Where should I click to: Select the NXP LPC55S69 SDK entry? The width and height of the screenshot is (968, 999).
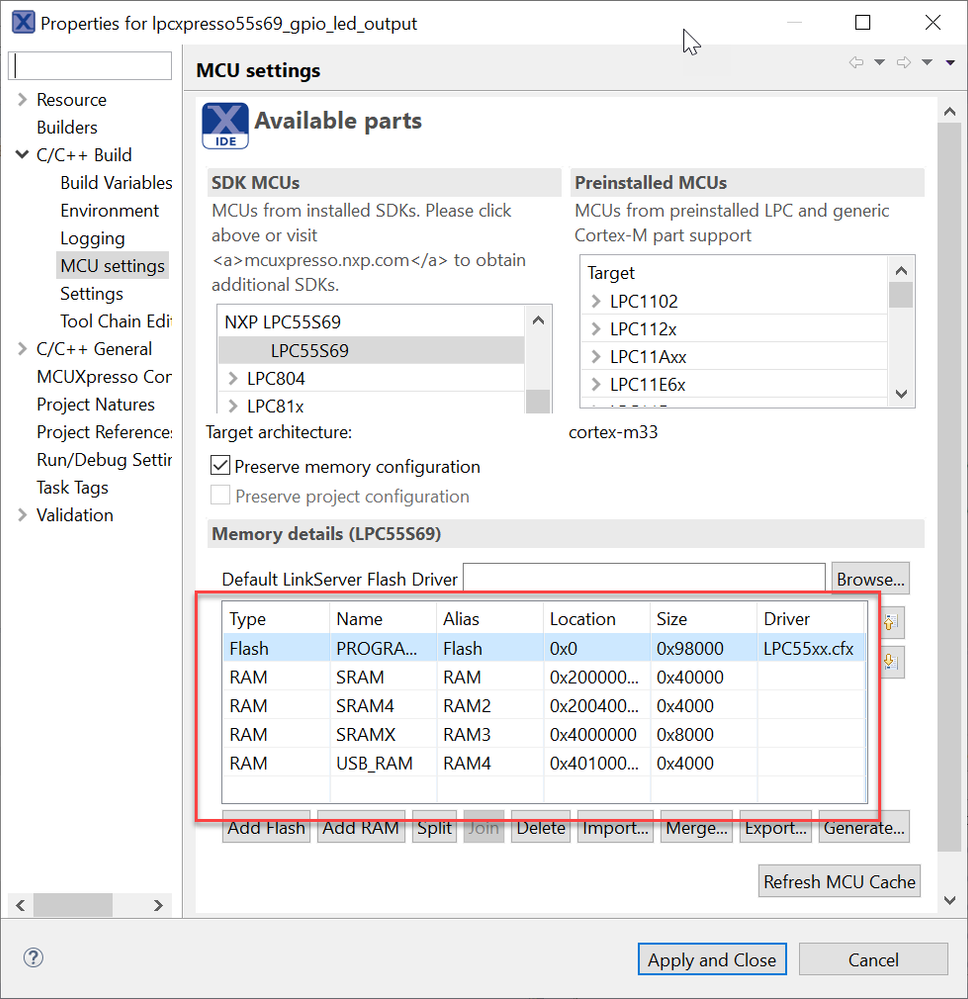coord(371,322)
